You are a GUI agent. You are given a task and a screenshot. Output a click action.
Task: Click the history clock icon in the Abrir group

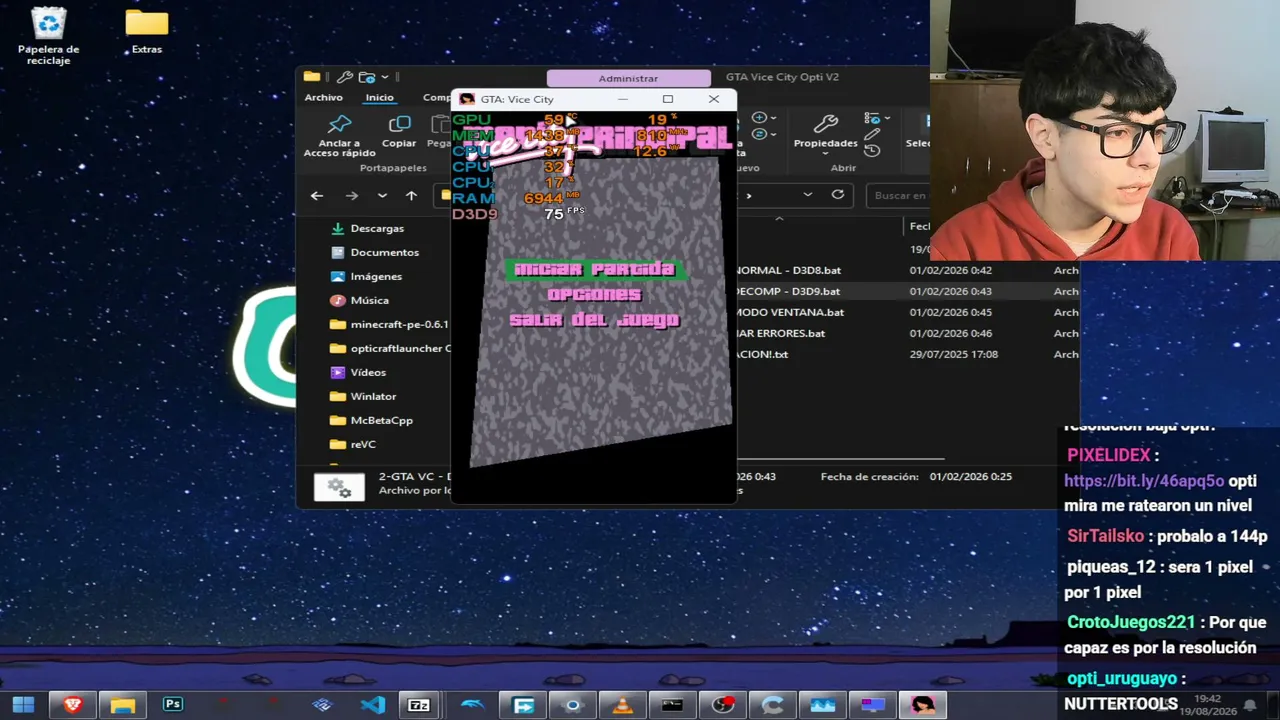[872, 151]
